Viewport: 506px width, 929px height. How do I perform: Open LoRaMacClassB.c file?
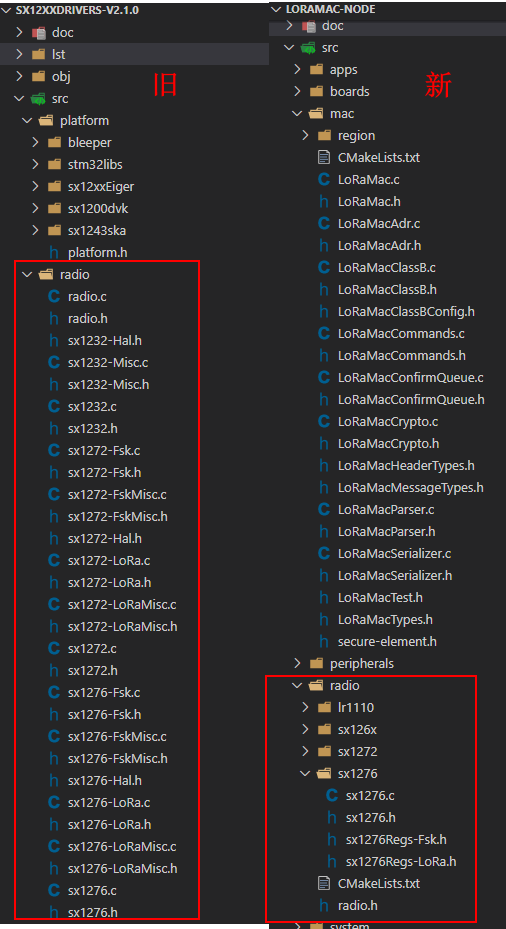coord(386,267)
